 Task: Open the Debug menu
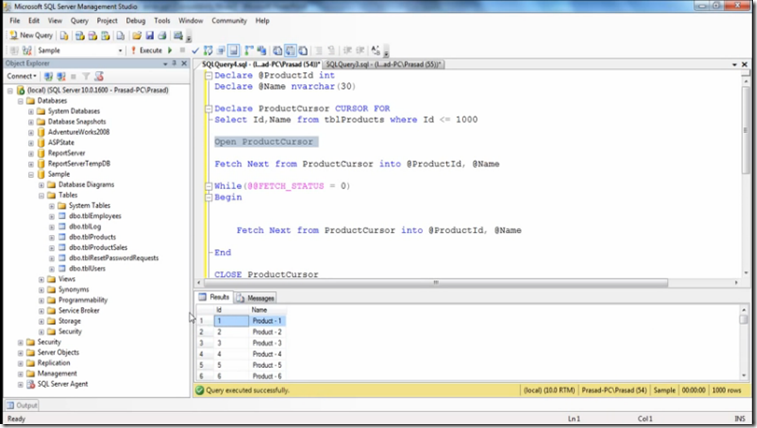(136, 21)
